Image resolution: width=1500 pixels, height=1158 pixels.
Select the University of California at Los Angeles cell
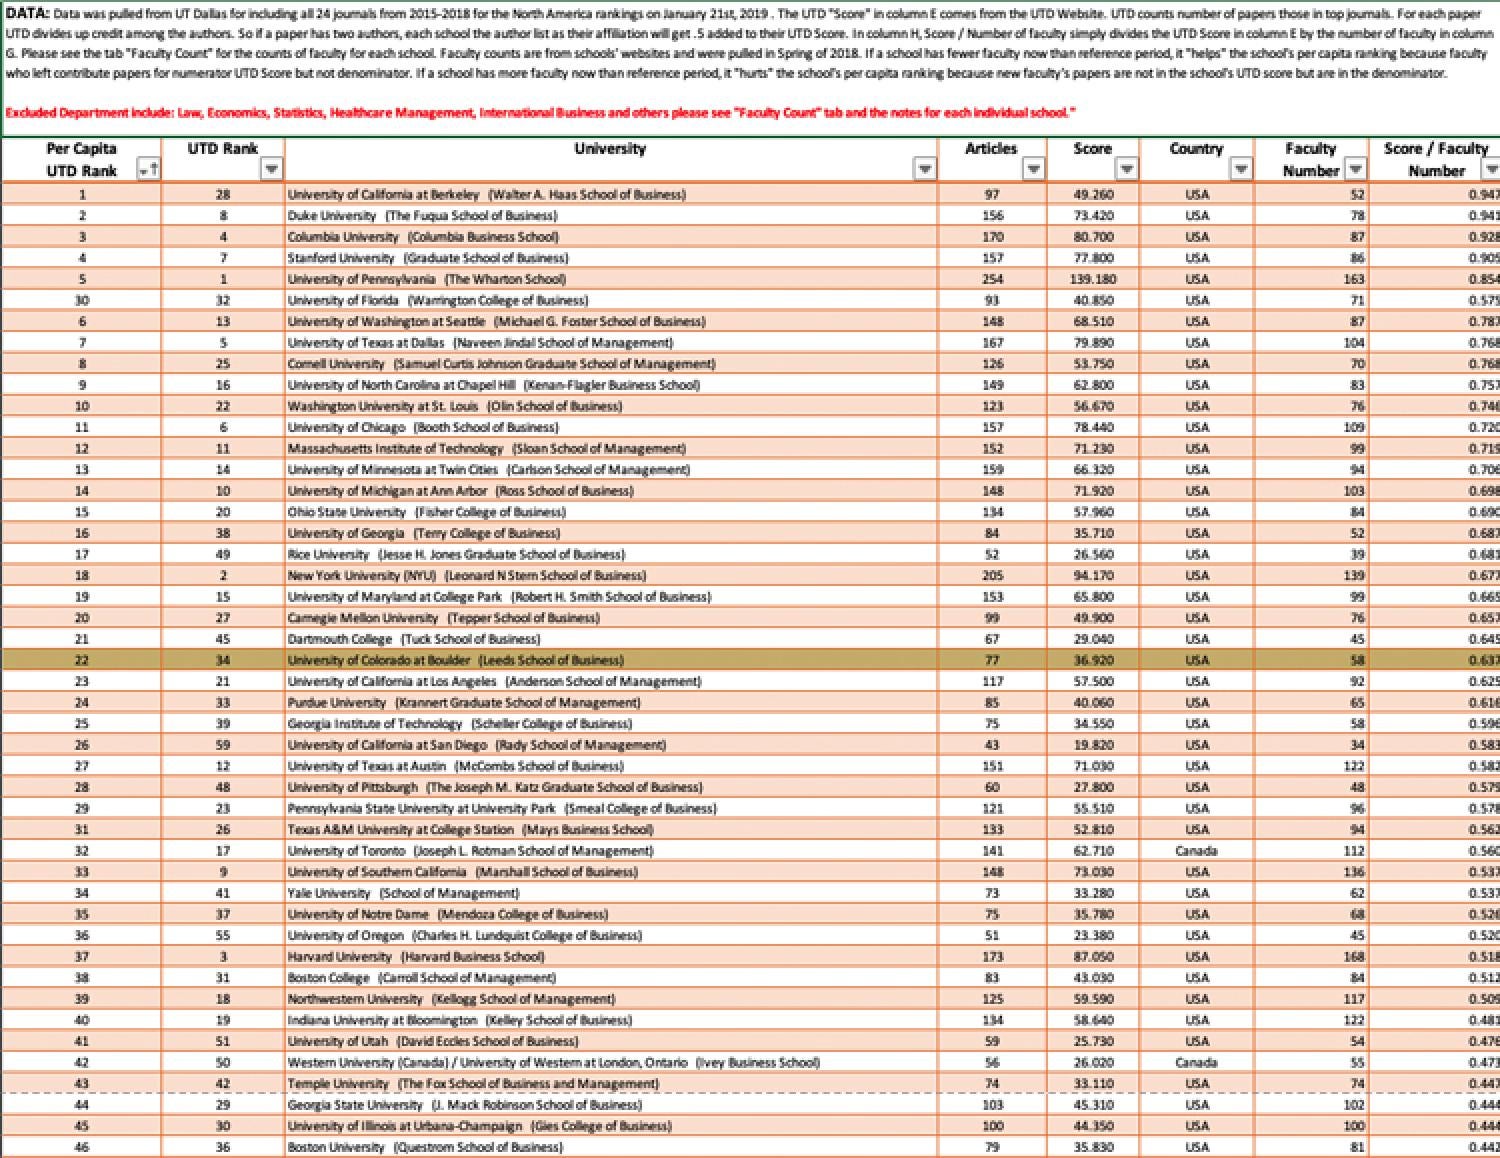[611, 681]
